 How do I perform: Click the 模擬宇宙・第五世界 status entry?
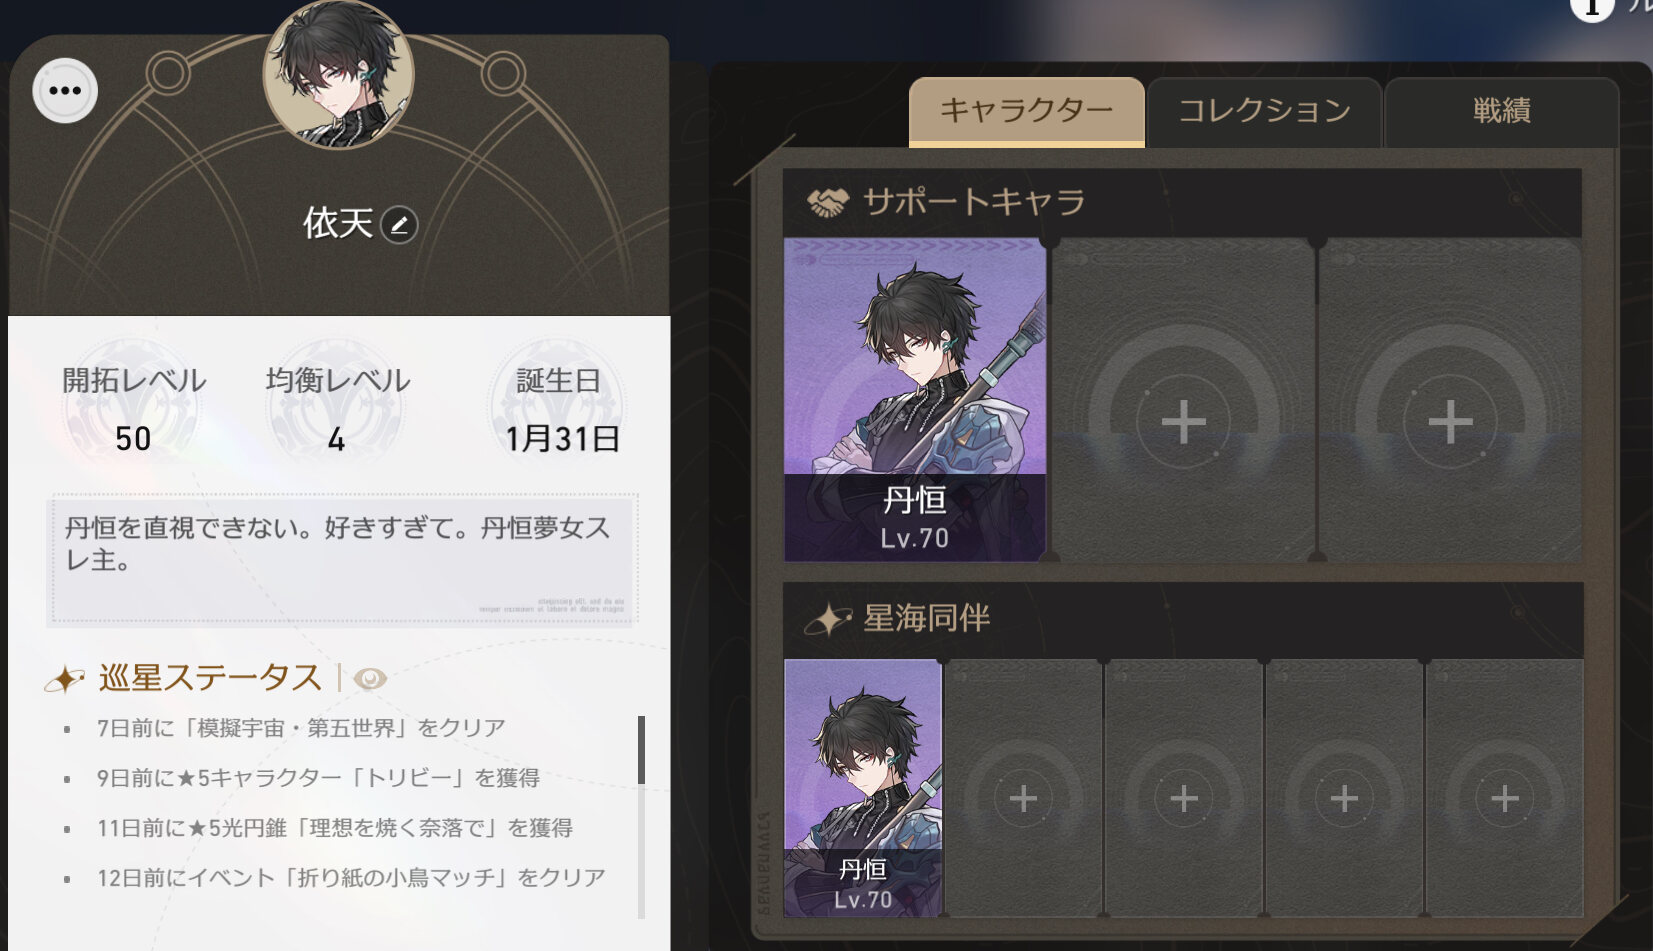tap(301, 728)
